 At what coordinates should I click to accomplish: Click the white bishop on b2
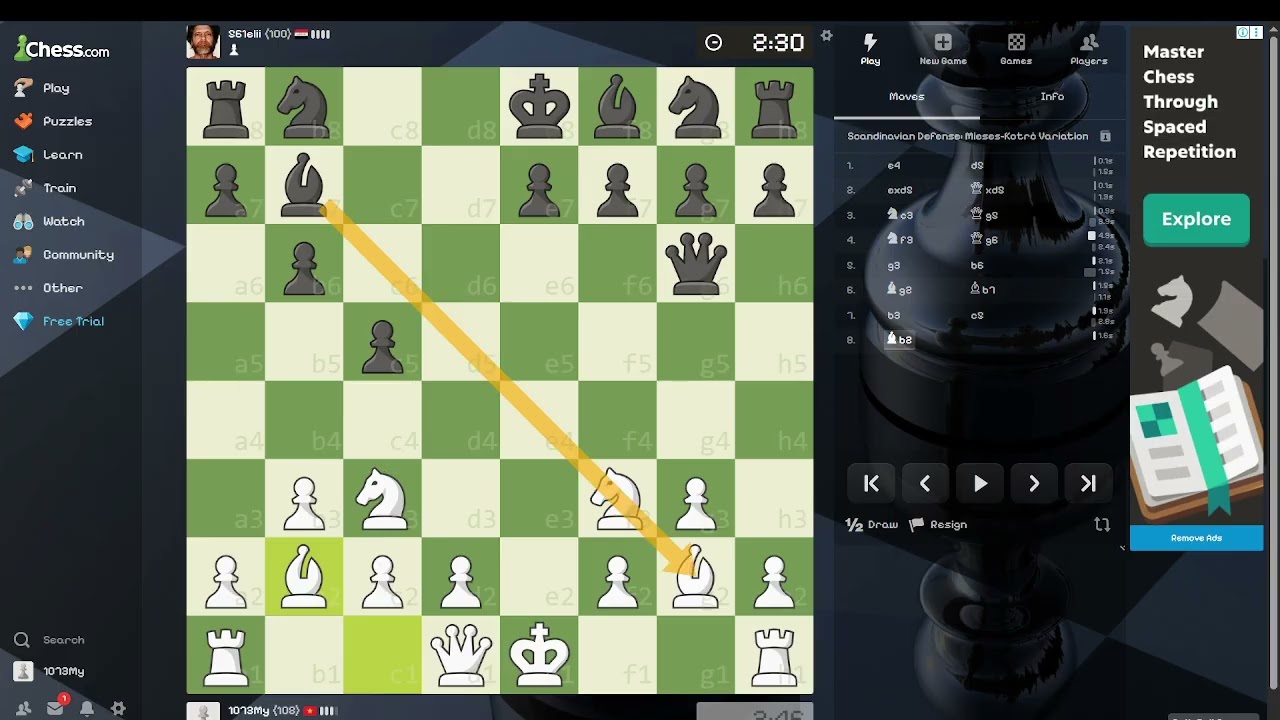[304, 577]
